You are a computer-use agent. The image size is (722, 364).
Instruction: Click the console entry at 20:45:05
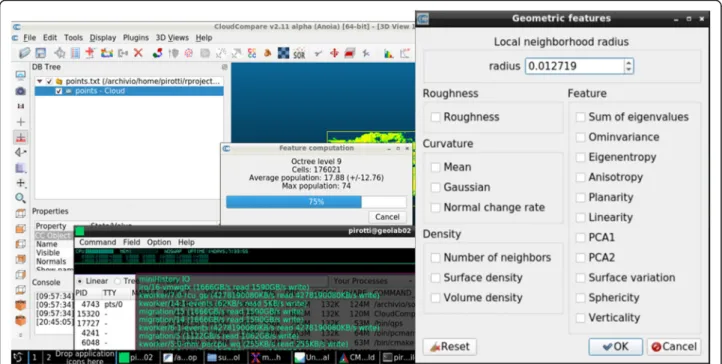(54, 322)
